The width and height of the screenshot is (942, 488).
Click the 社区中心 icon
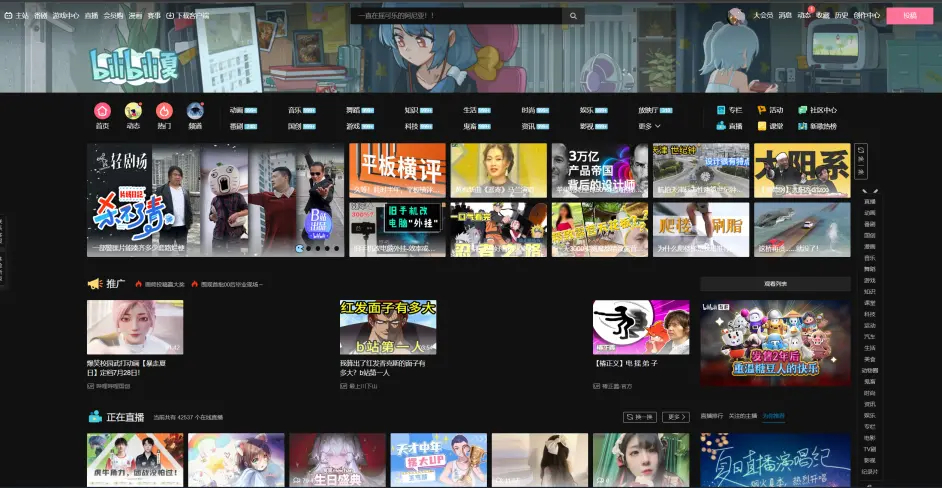coord(802,110)
